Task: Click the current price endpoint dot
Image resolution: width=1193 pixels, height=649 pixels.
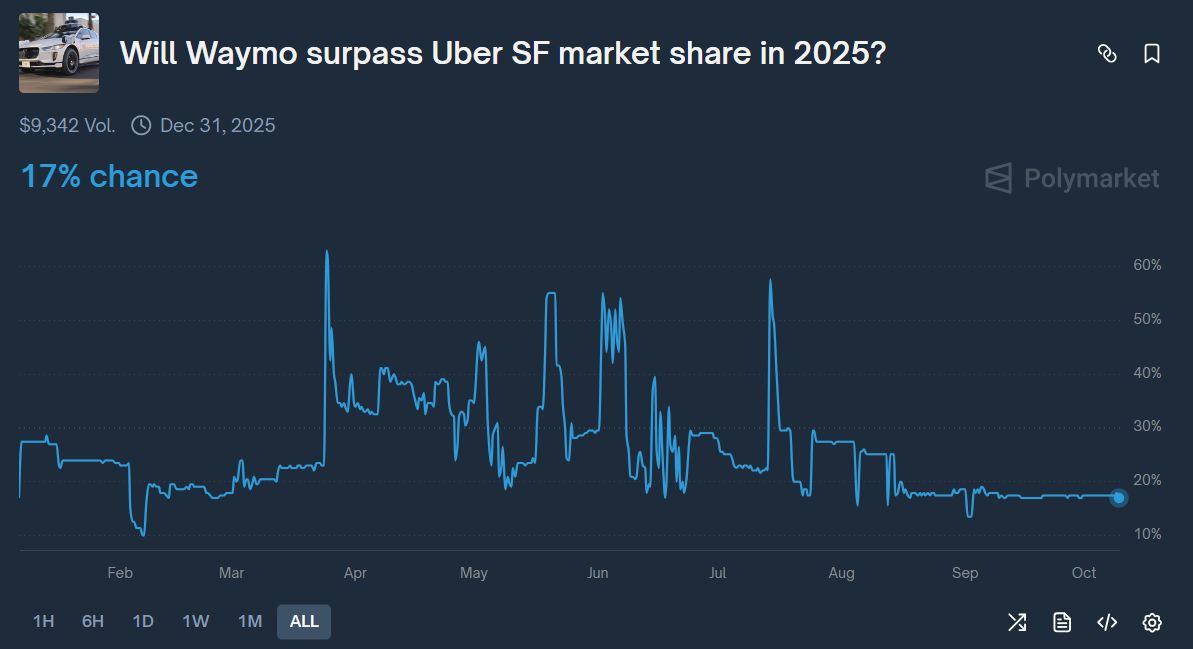Action: 1119,497
